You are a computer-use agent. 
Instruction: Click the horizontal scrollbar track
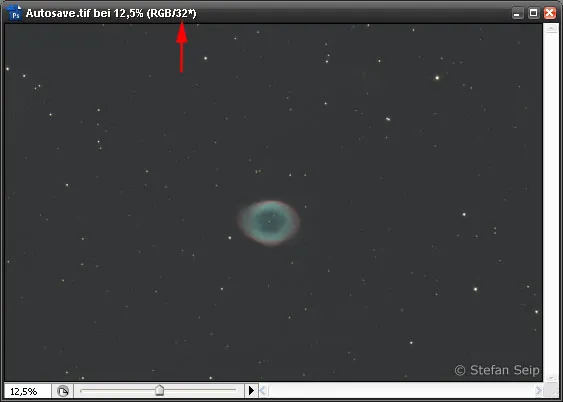tap(400, 390)
